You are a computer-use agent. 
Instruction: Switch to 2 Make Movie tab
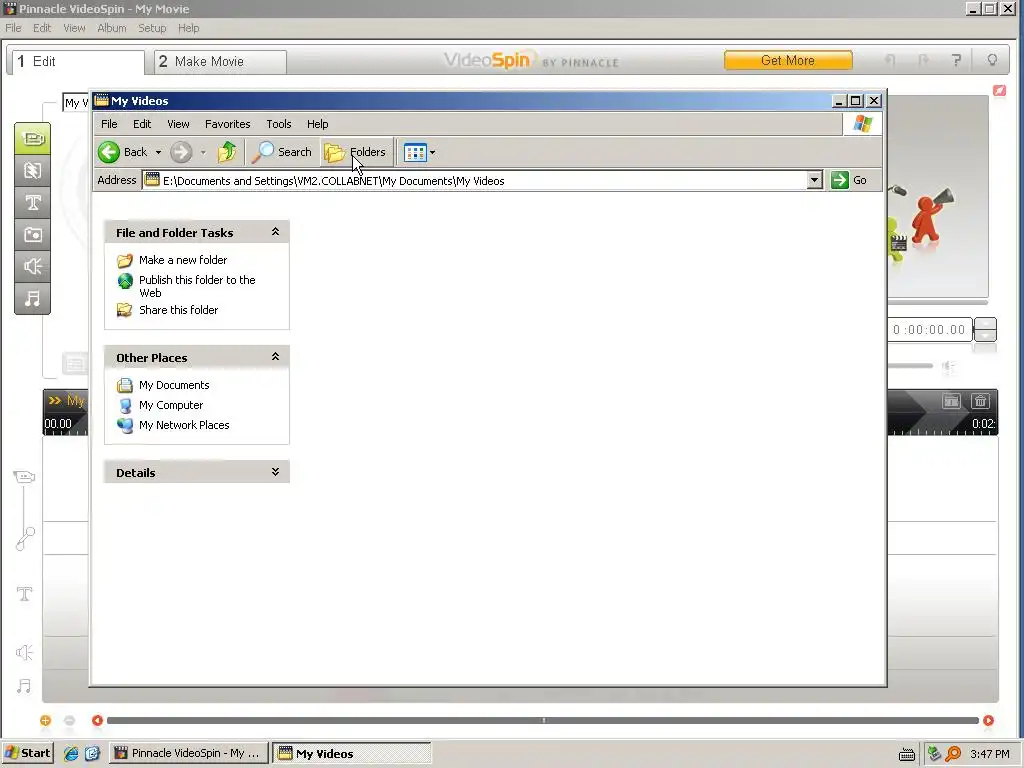[x=220, y=62]
